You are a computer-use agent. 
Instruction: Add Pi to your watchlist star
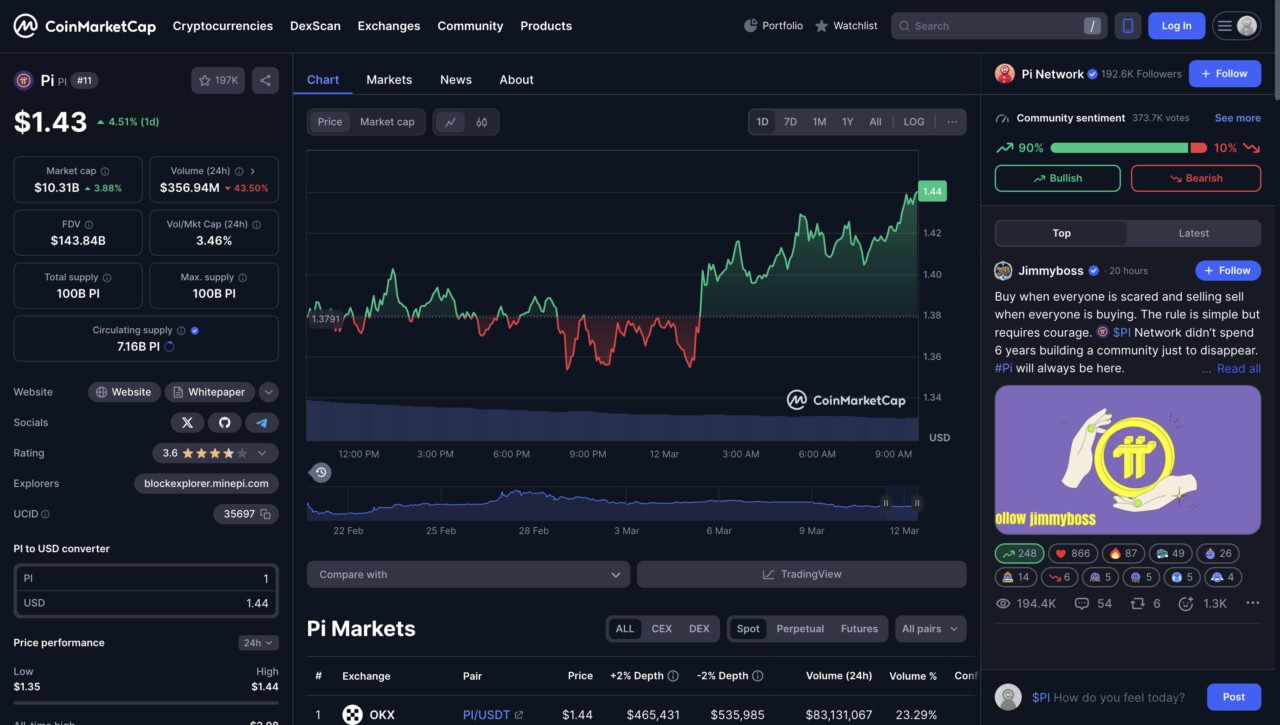click(x=206, y=80)
